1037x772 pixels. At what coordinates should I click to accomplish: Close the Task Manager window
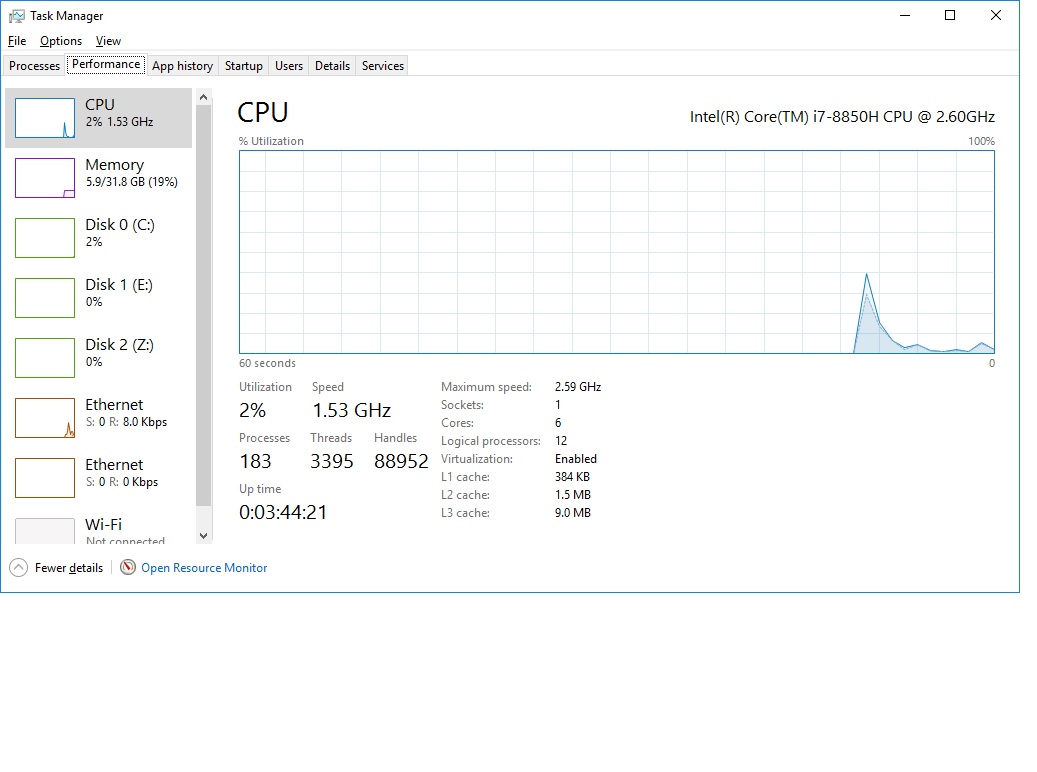pos(995,15)
